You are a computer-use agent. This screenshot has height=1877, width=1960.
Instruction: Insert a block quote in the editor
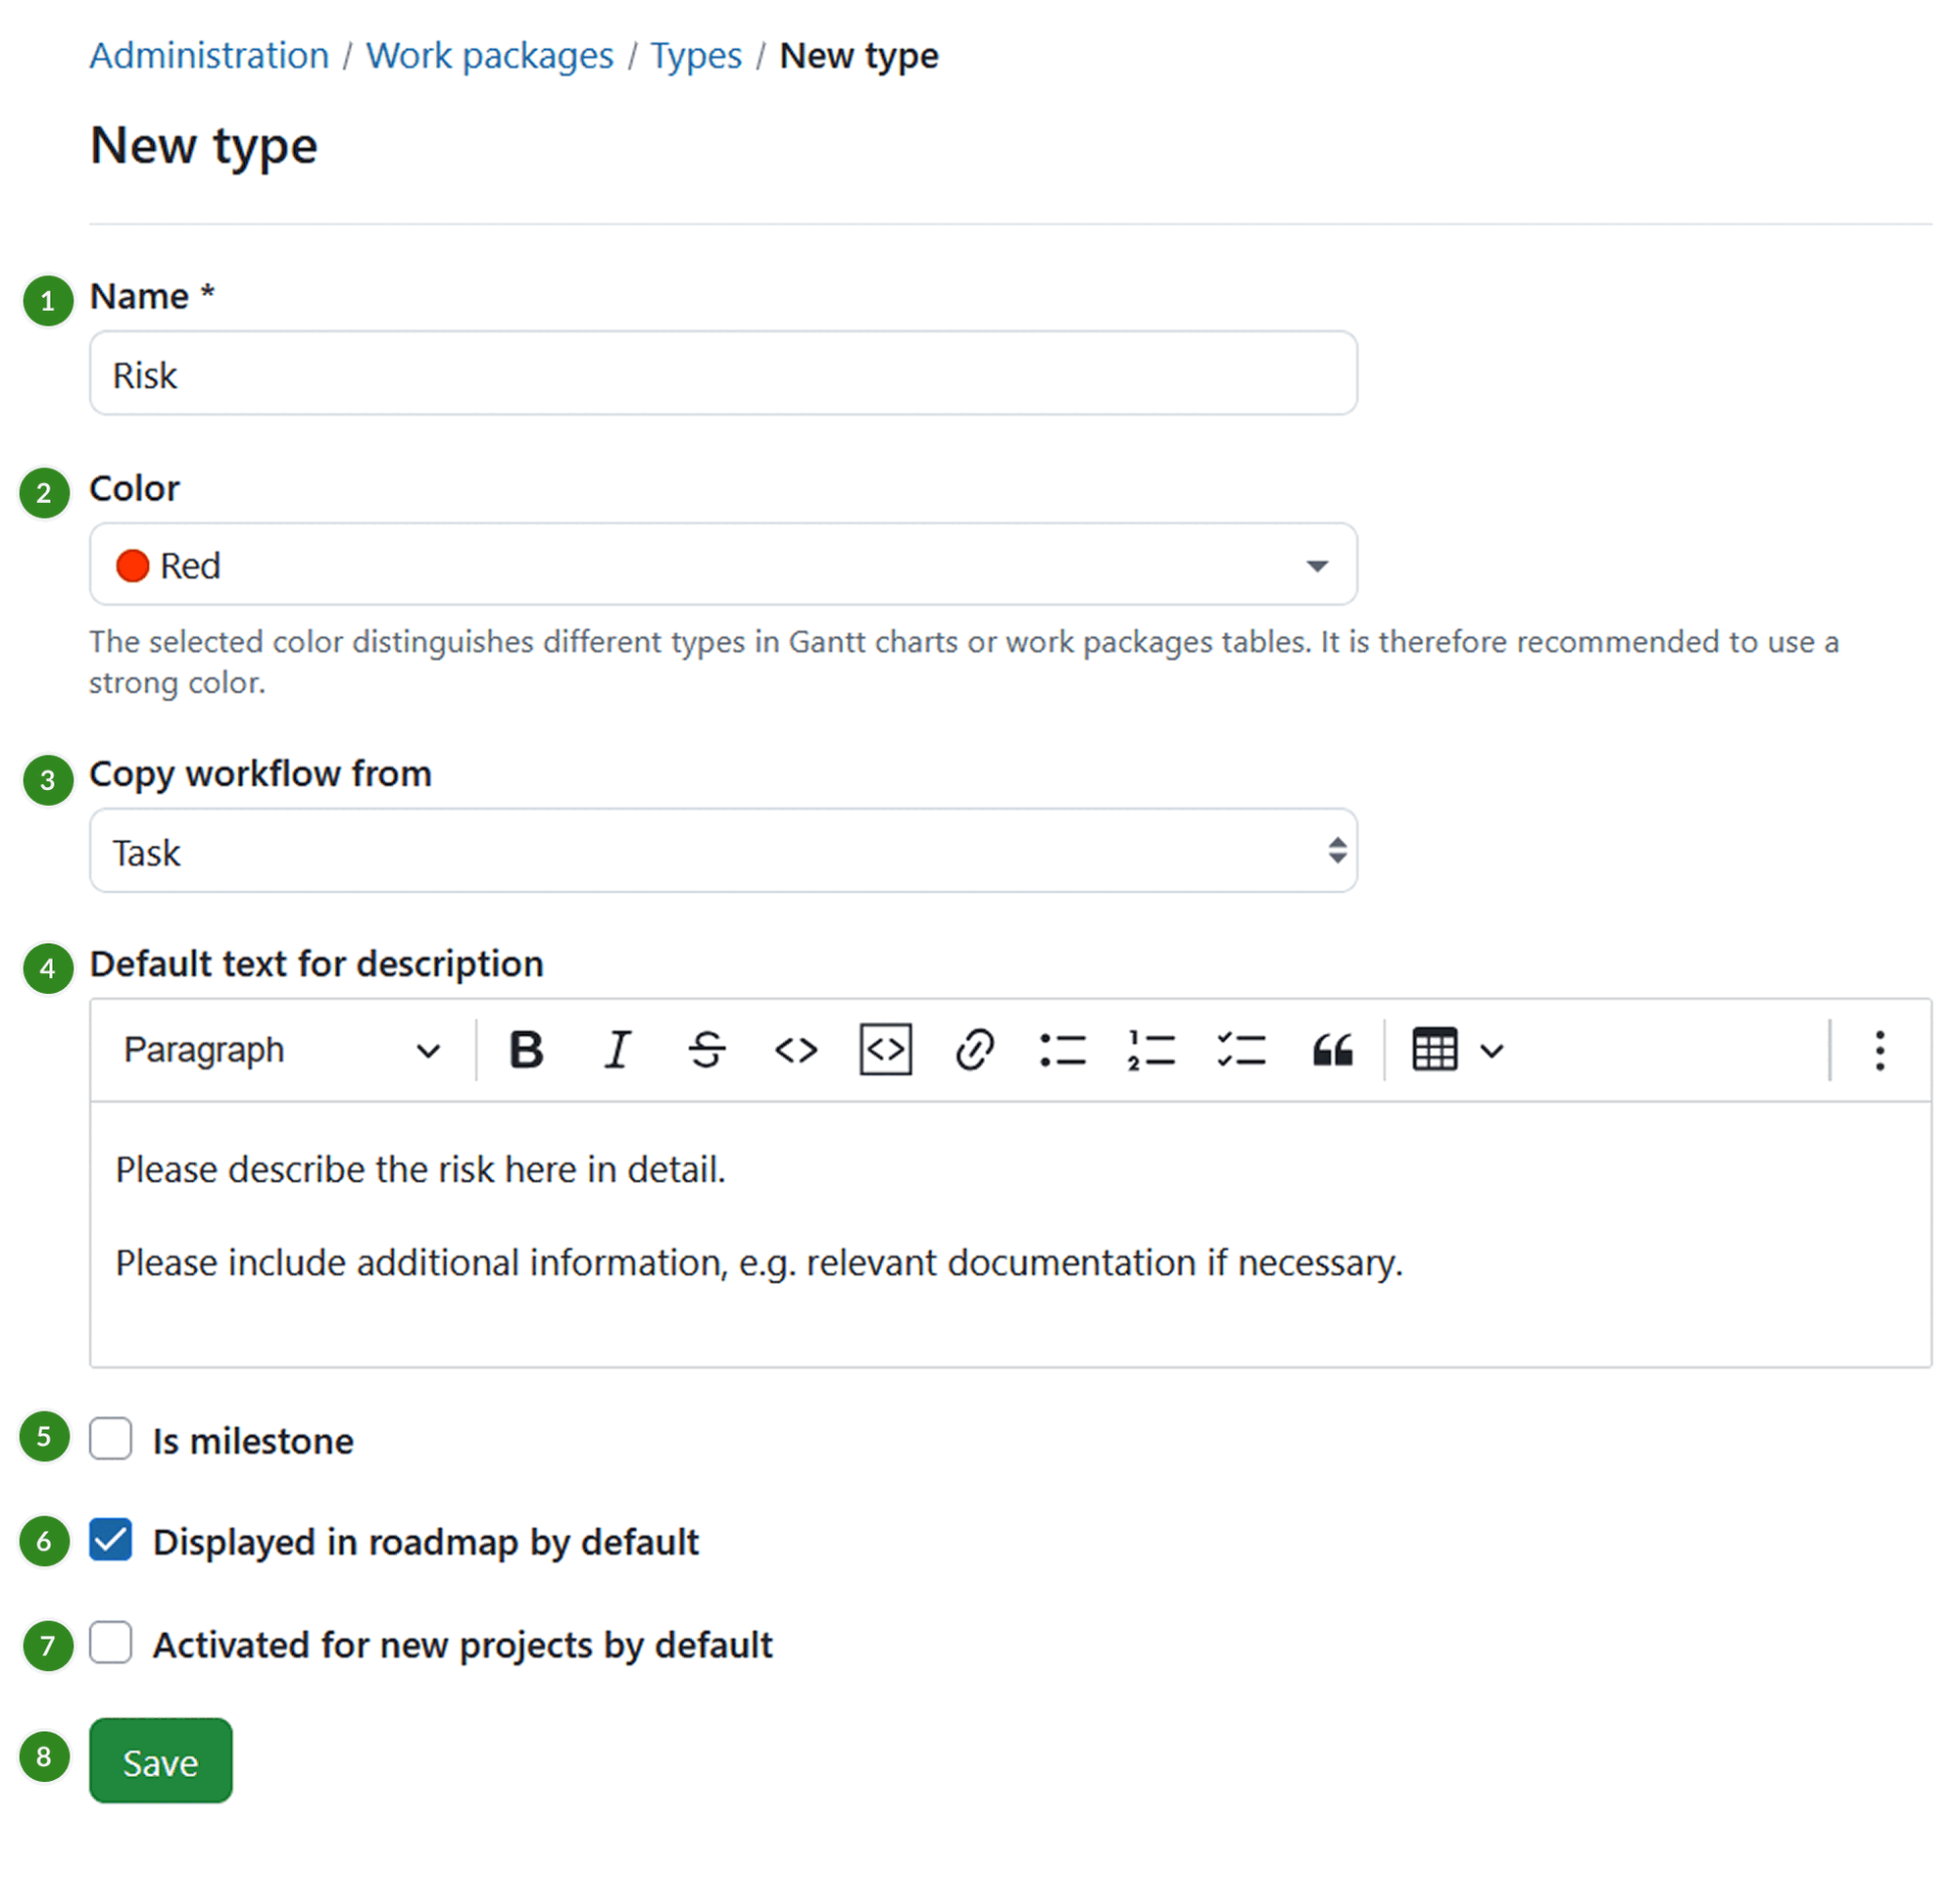click(1331, 1050)
